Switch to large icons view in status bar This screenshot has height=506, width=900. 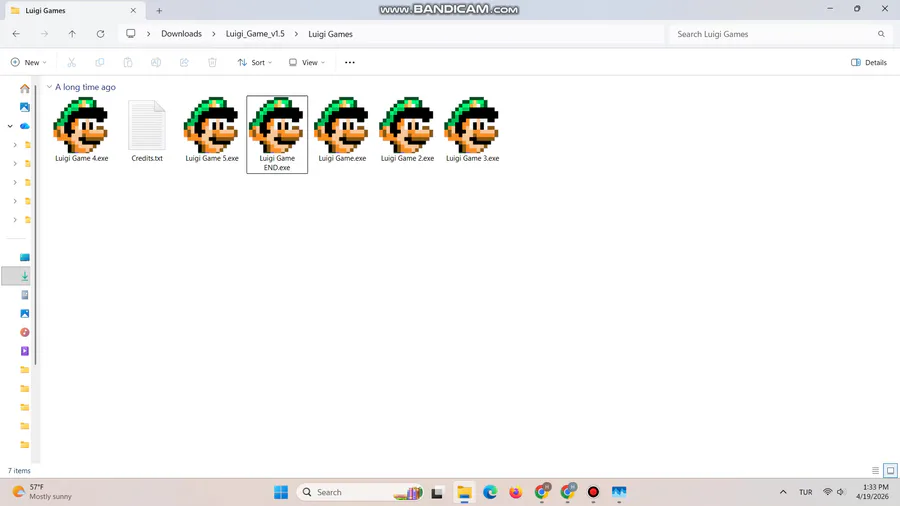tap(890, 470)
